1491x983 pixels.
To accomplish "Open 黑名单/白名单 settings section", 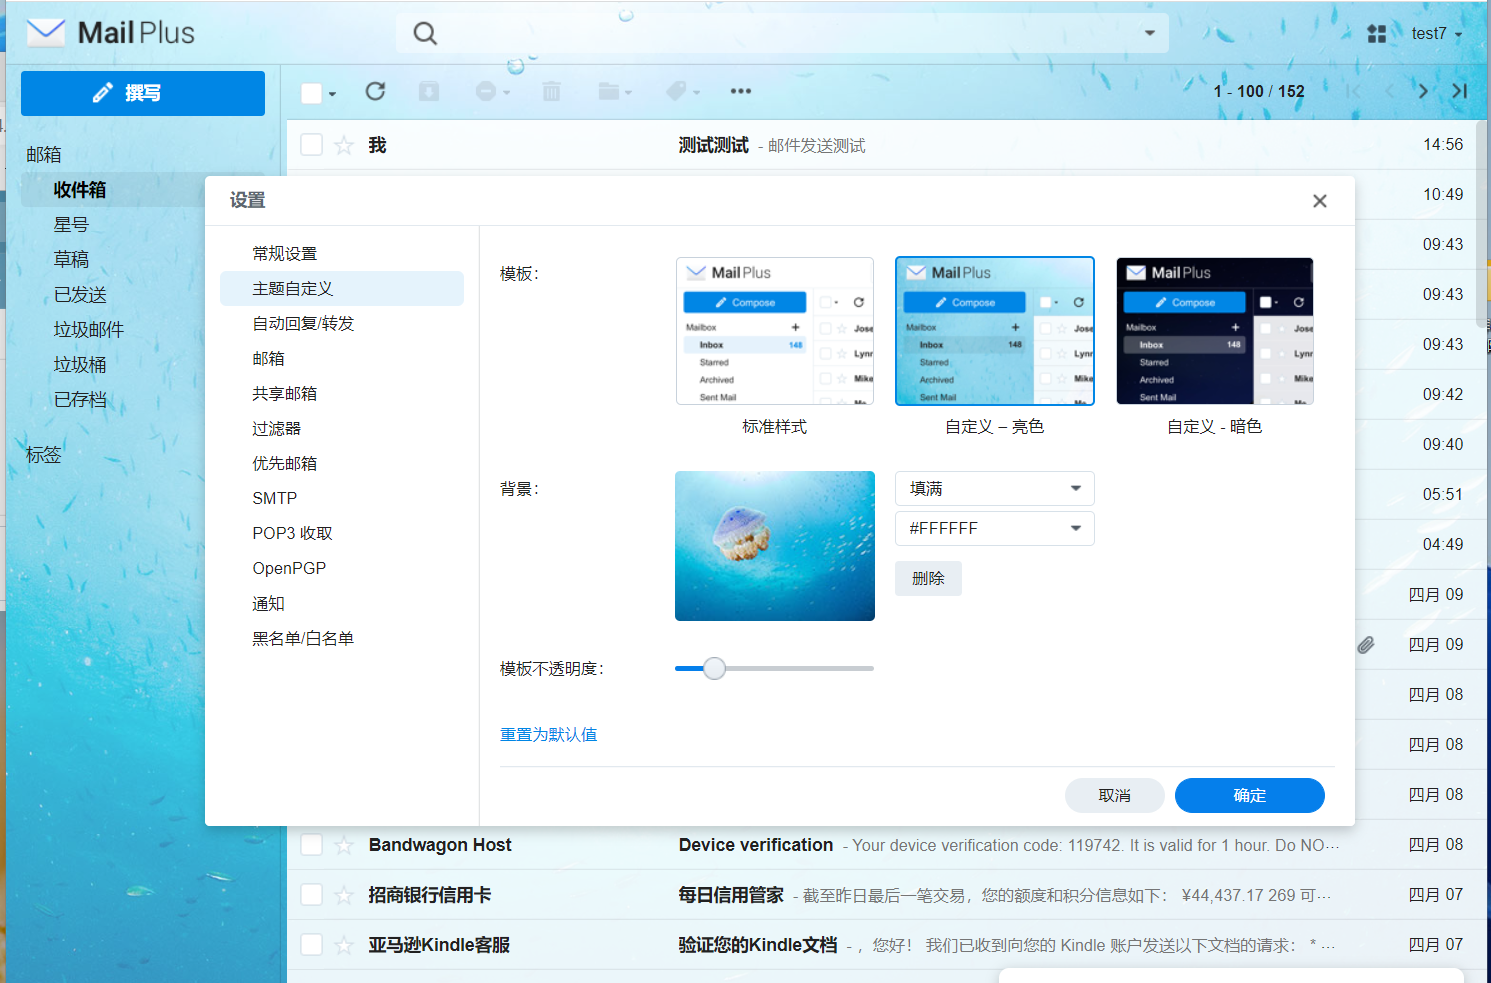I will 342,639.
